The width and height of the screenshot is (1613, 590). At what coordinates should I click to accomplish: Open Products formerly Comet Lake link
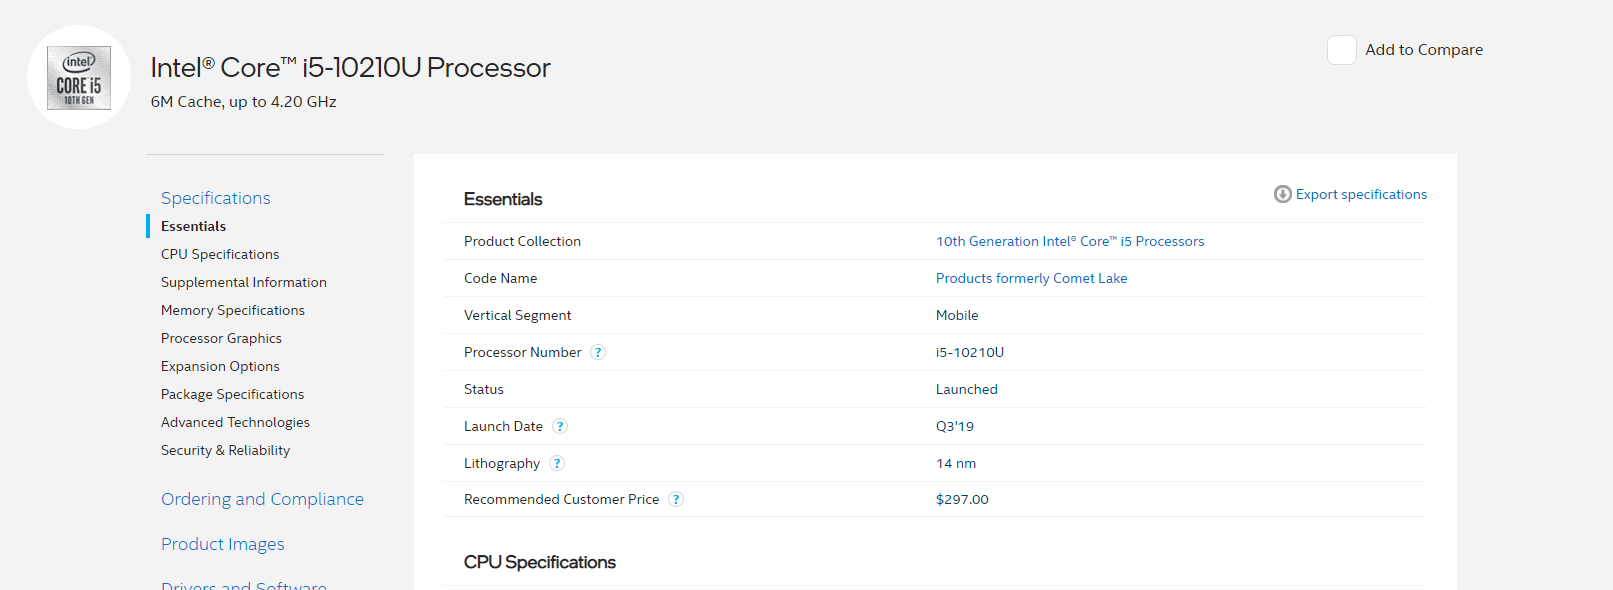[x=1031, y=278]
